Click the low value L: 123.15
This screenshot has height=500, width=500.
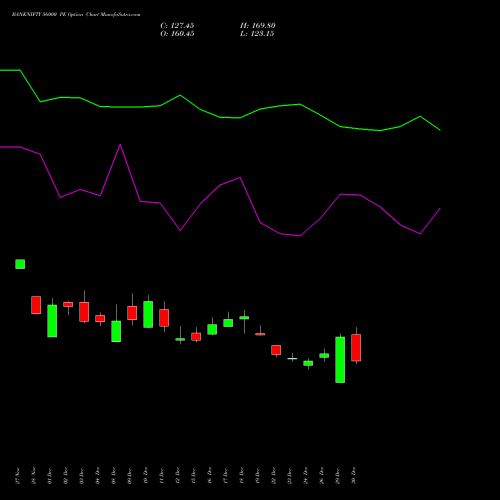coord(257,34)
